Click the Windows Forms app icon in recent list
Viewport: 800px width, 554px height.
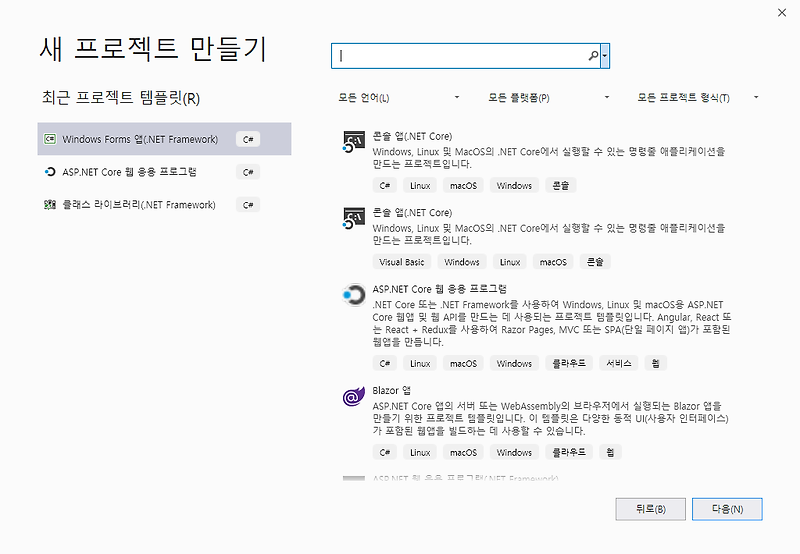(x=50, y=139)
